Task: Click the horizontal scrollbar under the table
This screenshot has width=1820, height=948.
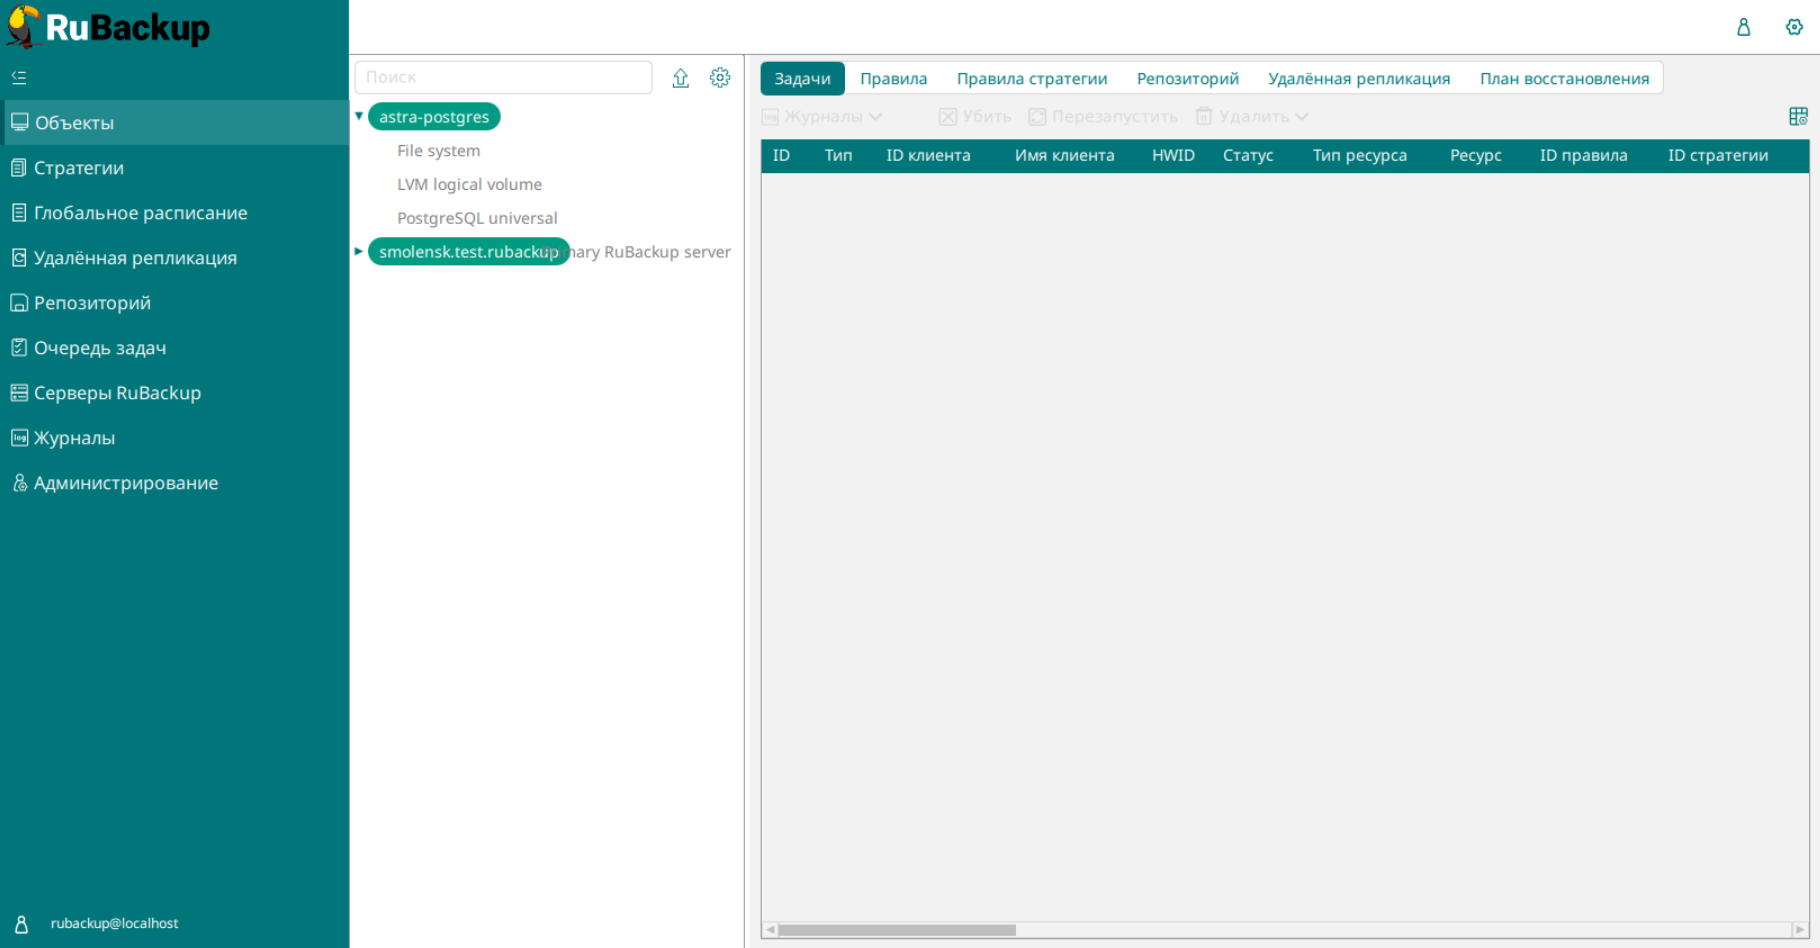Action: 897,930
